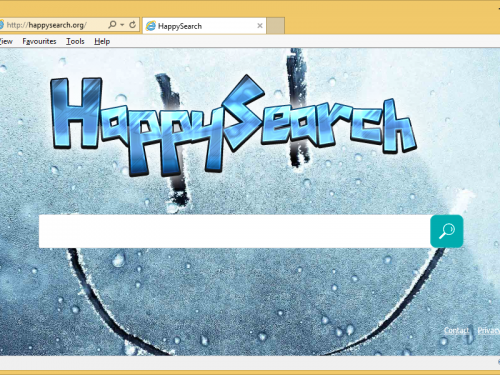Open the Tools menu
This screenshot has width=500, height=375.
tap(75, 41)
